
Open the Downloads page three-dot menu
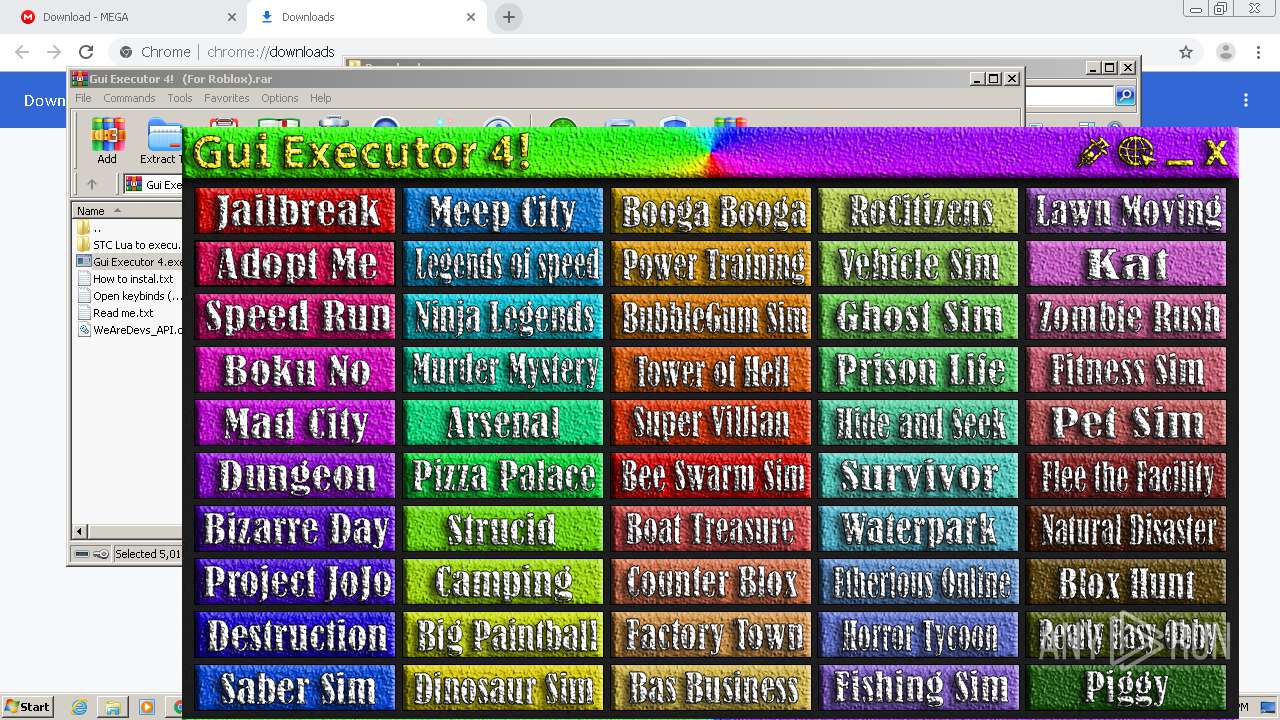[x=1246, y=100]
